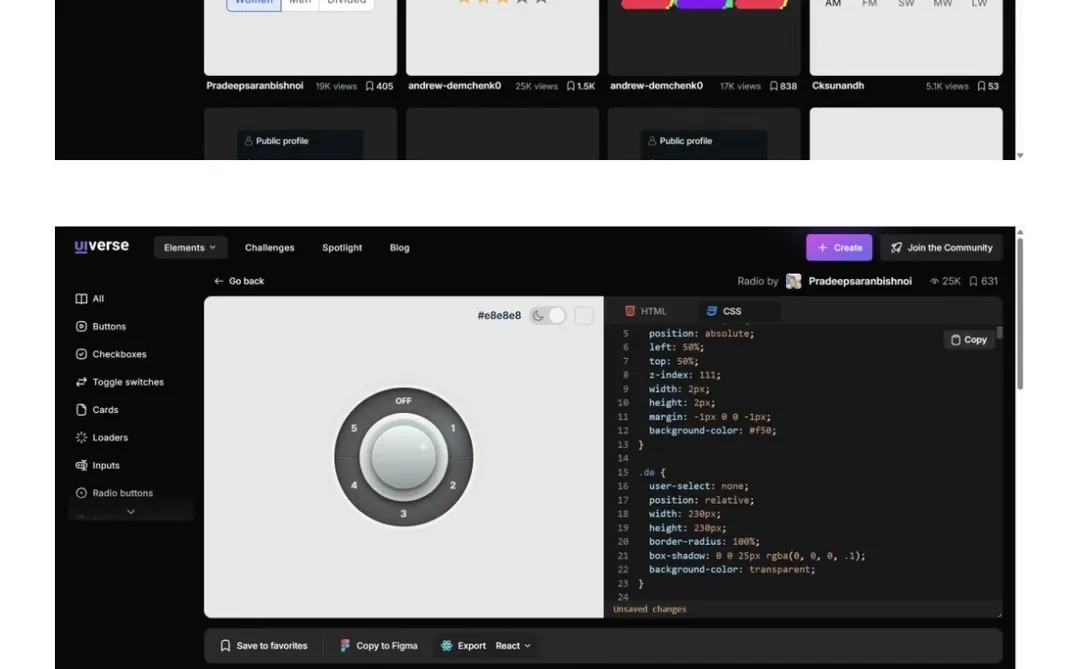1080x669 pixels.
Task: Click the rocket icon in Join the Community
Action: click(x=896, y=247)
